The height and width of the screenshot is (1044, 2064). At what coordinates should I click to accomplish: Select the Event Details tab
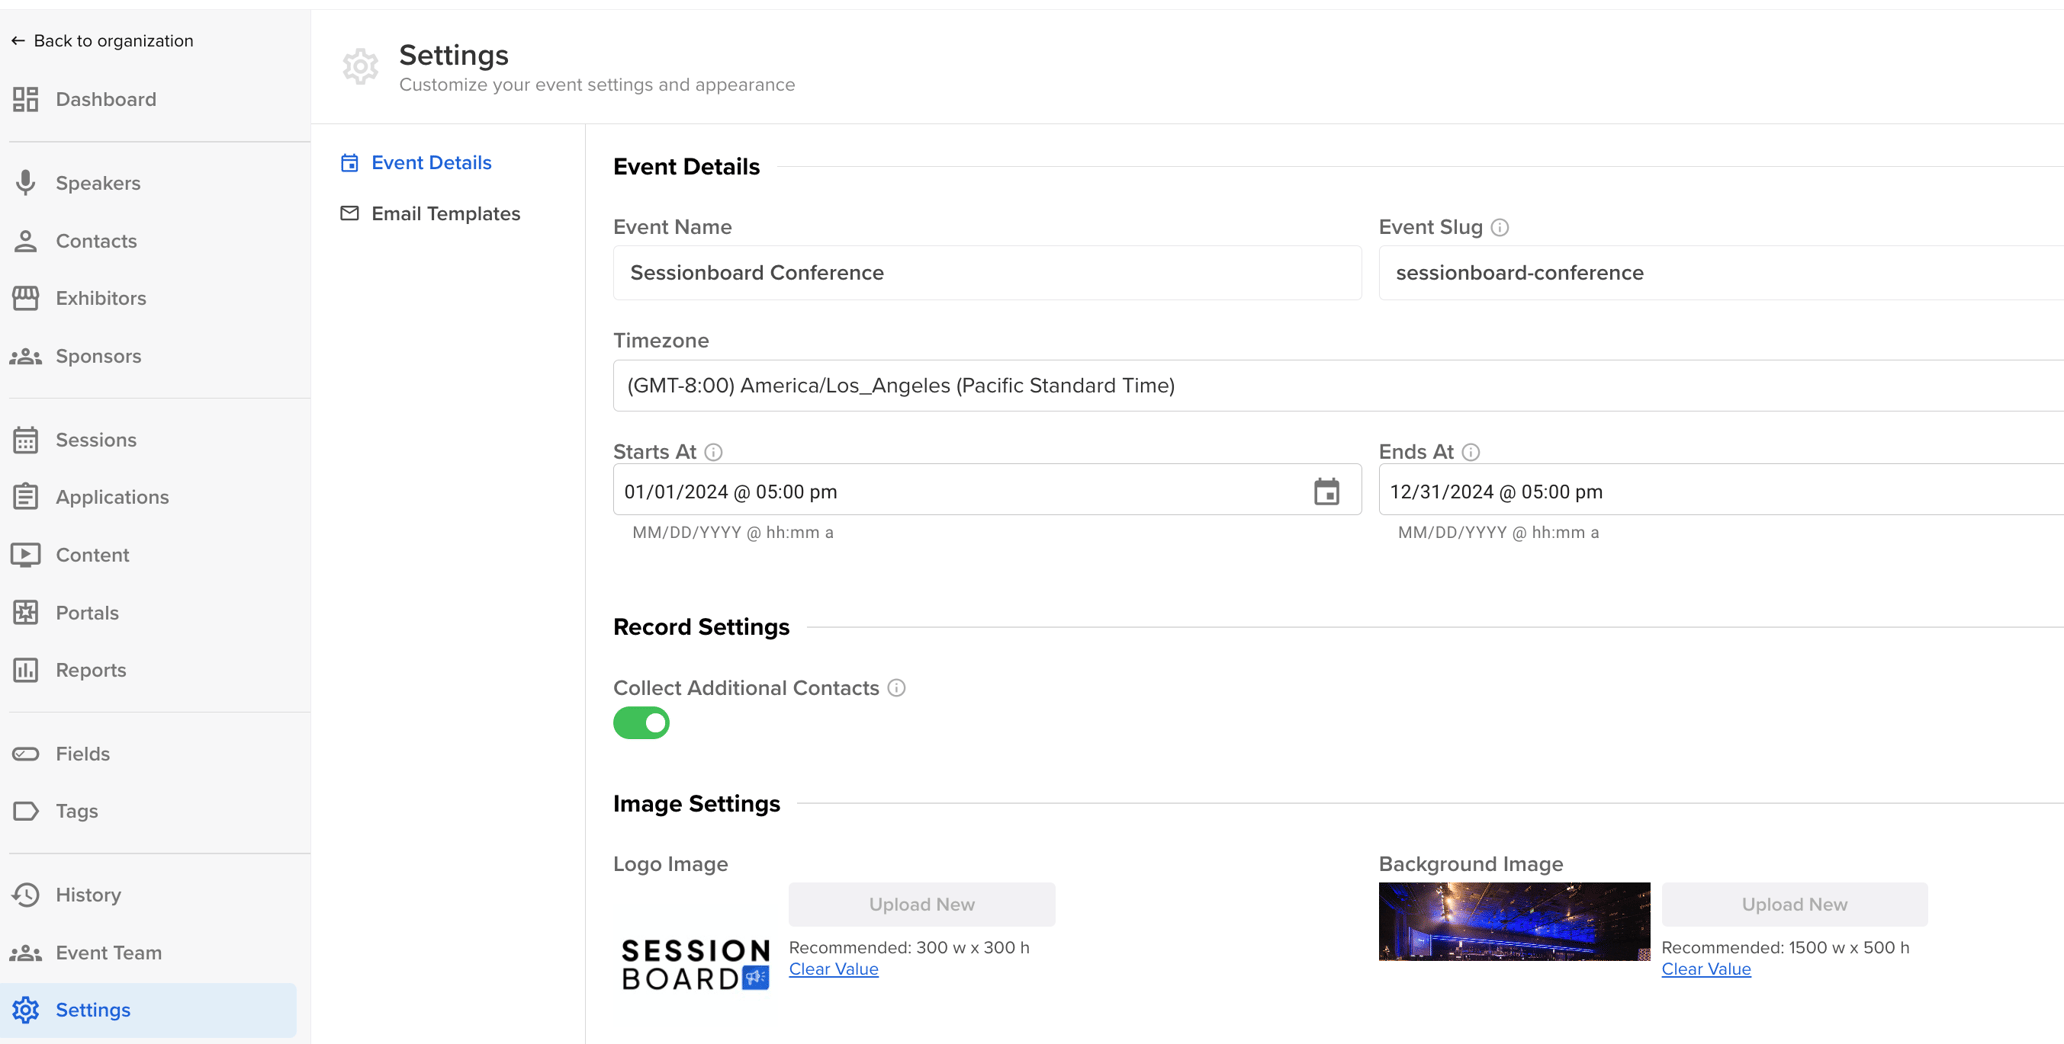(x=432, y=162)
